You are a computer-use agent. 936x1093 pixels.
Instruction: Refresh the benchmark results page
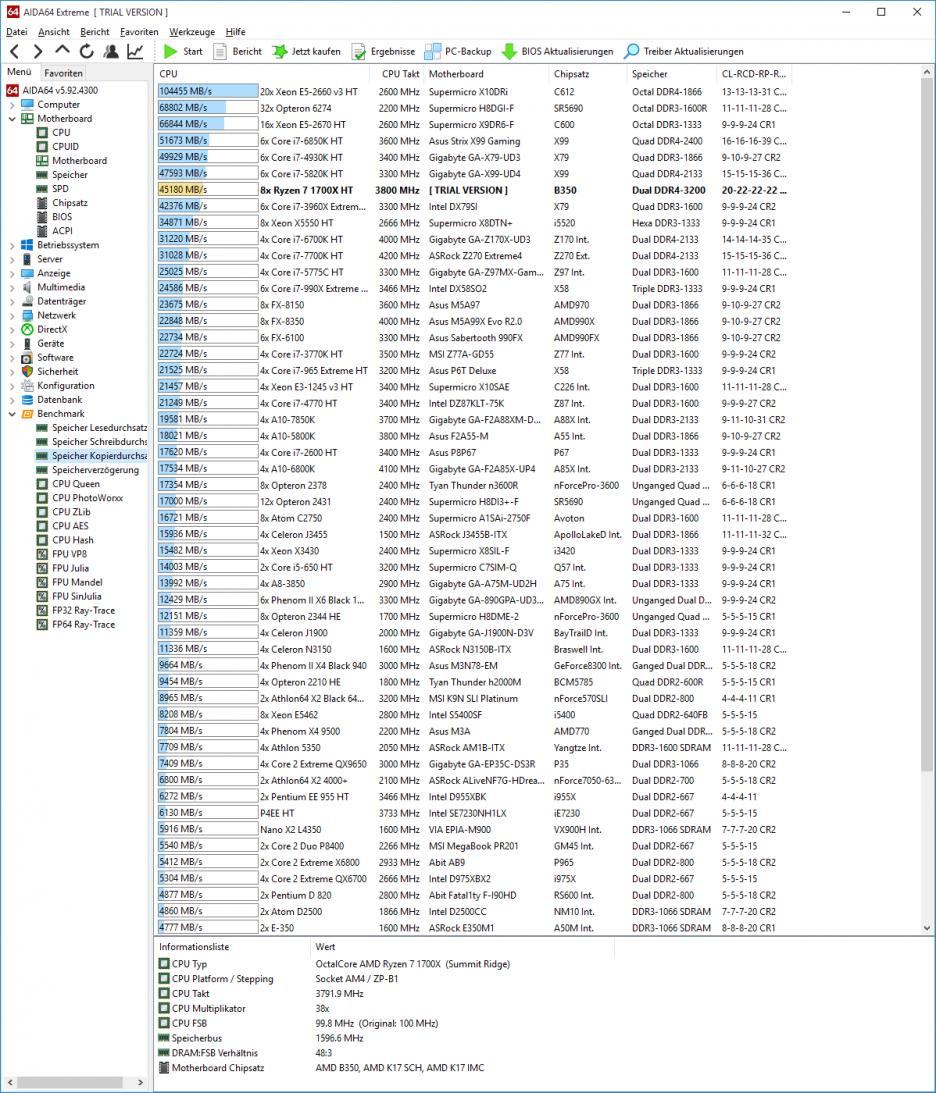[x=86, y=51]
